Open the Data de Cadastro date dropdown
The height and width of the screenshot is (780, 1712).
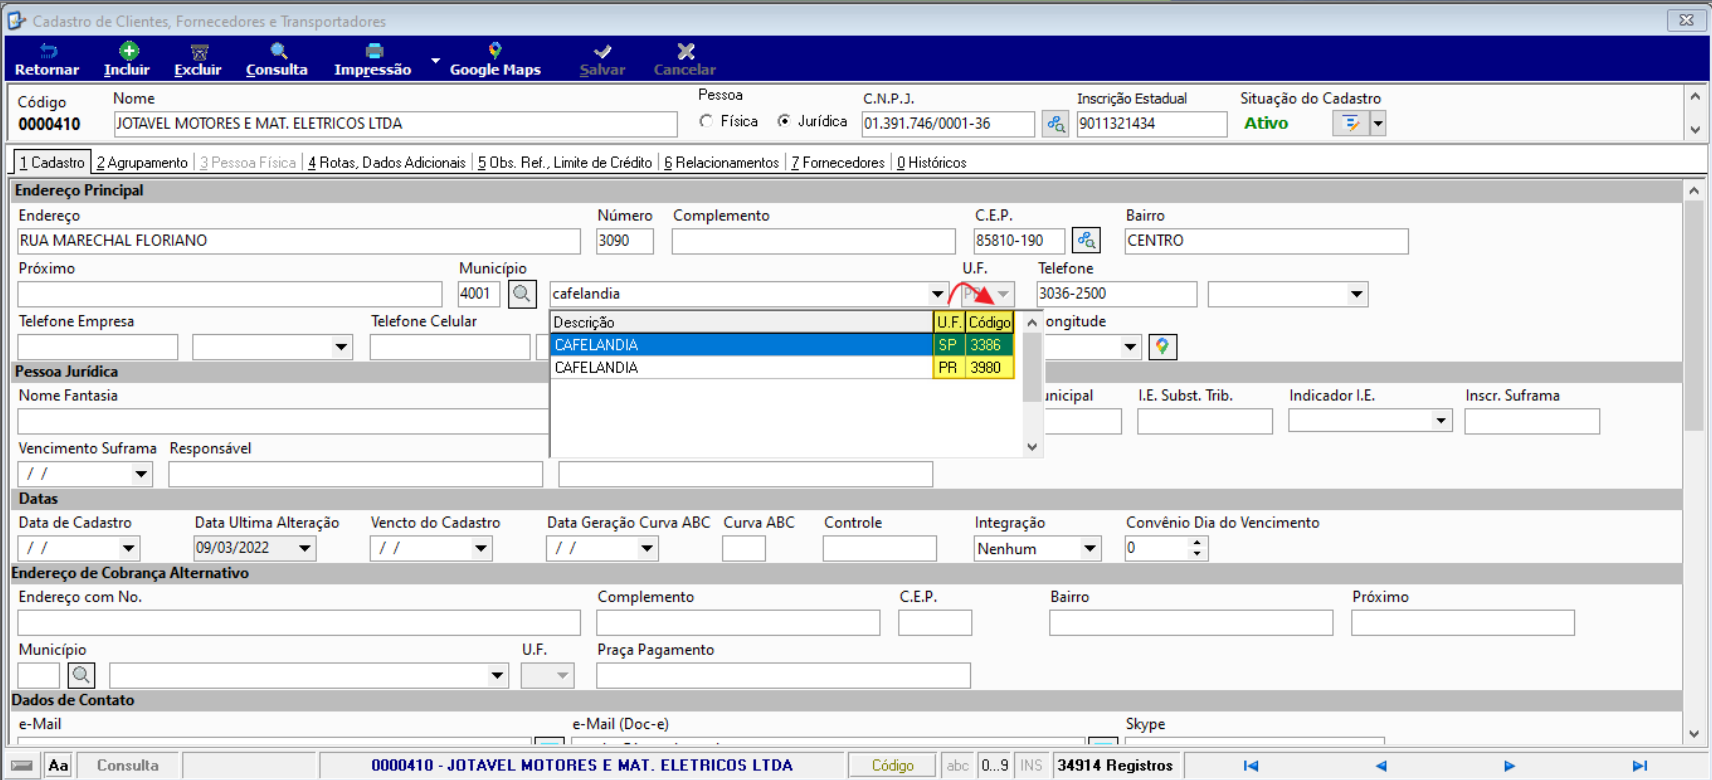[x=128, y=548]
